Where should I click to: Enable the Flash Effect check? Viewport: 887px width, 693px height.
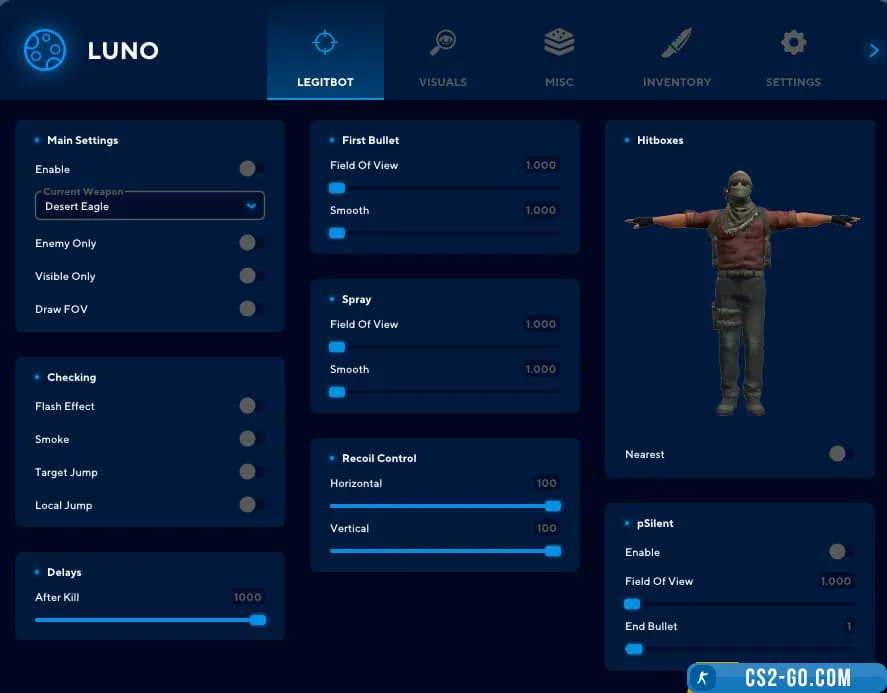tap(250, 406)
